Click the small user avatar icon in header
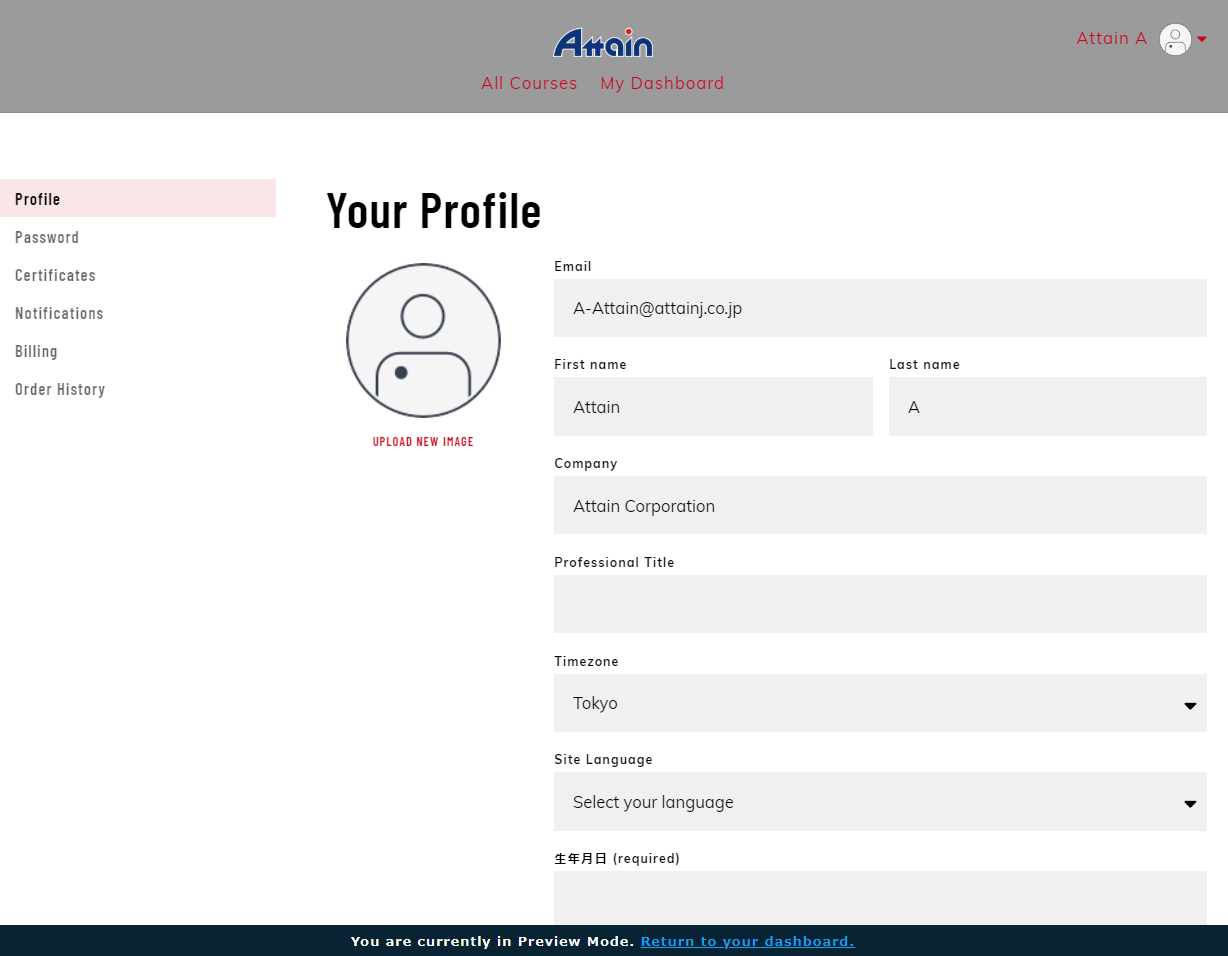The height and width of the screenshot is (956, 1228). point(1174,39)
